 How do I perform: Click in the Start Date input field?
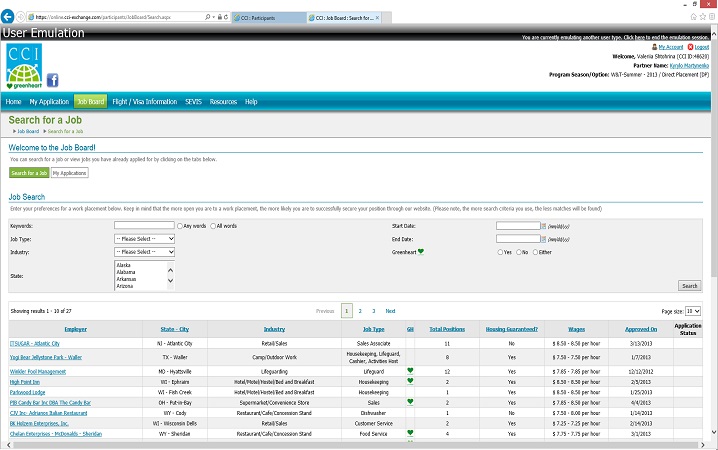tap(518, 226)
